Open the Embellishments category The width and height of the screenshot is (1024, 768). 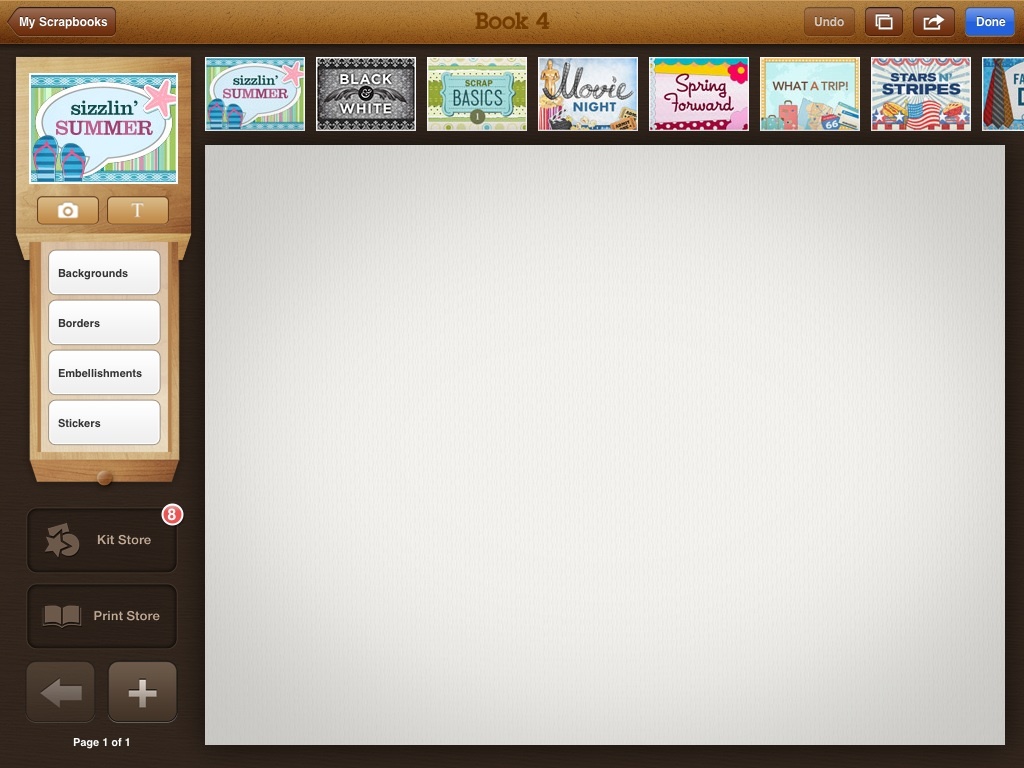point(104,373)
